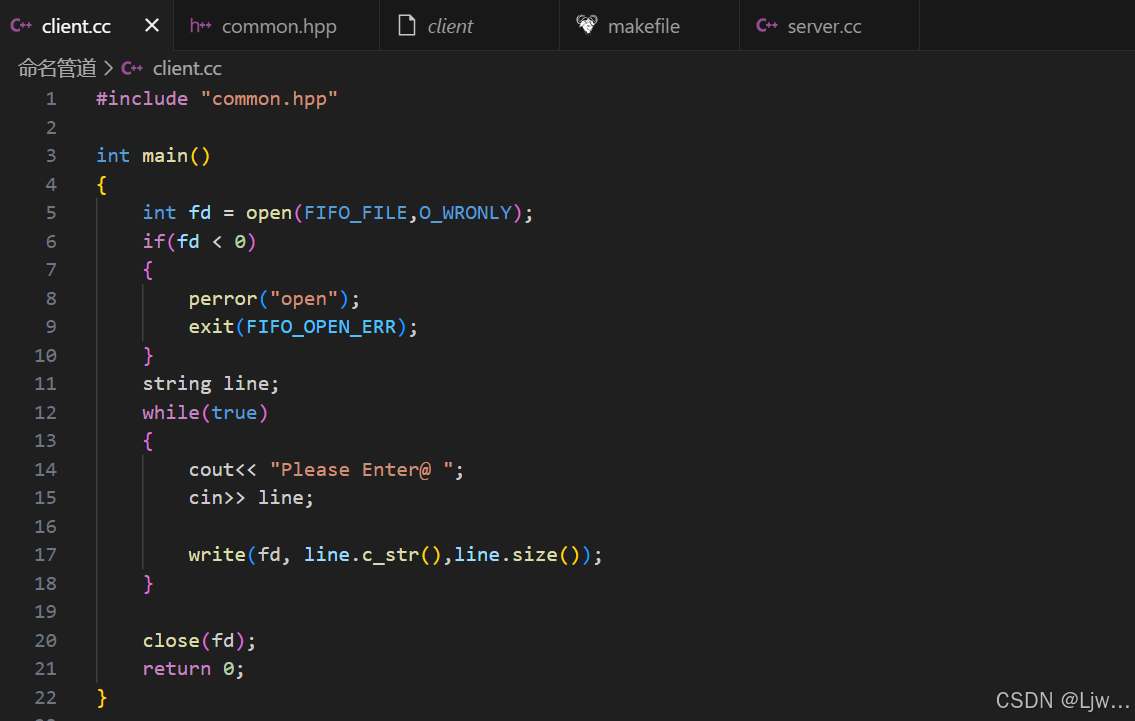The width and height of the screenshot is (1135, 721).
Task: Switch to the common.hpp tab
Action: click(x=278, y=26)
